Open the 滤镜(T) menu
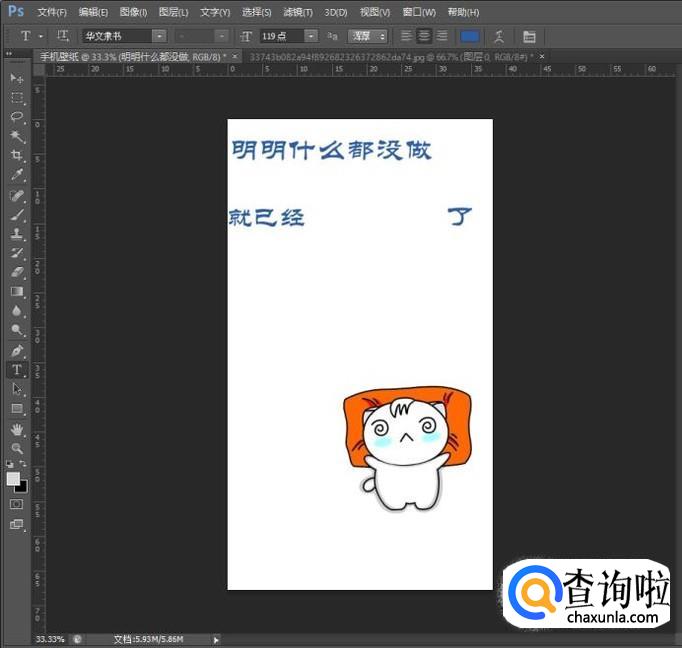This screenshot has width=682, height=648. (297, 12)
